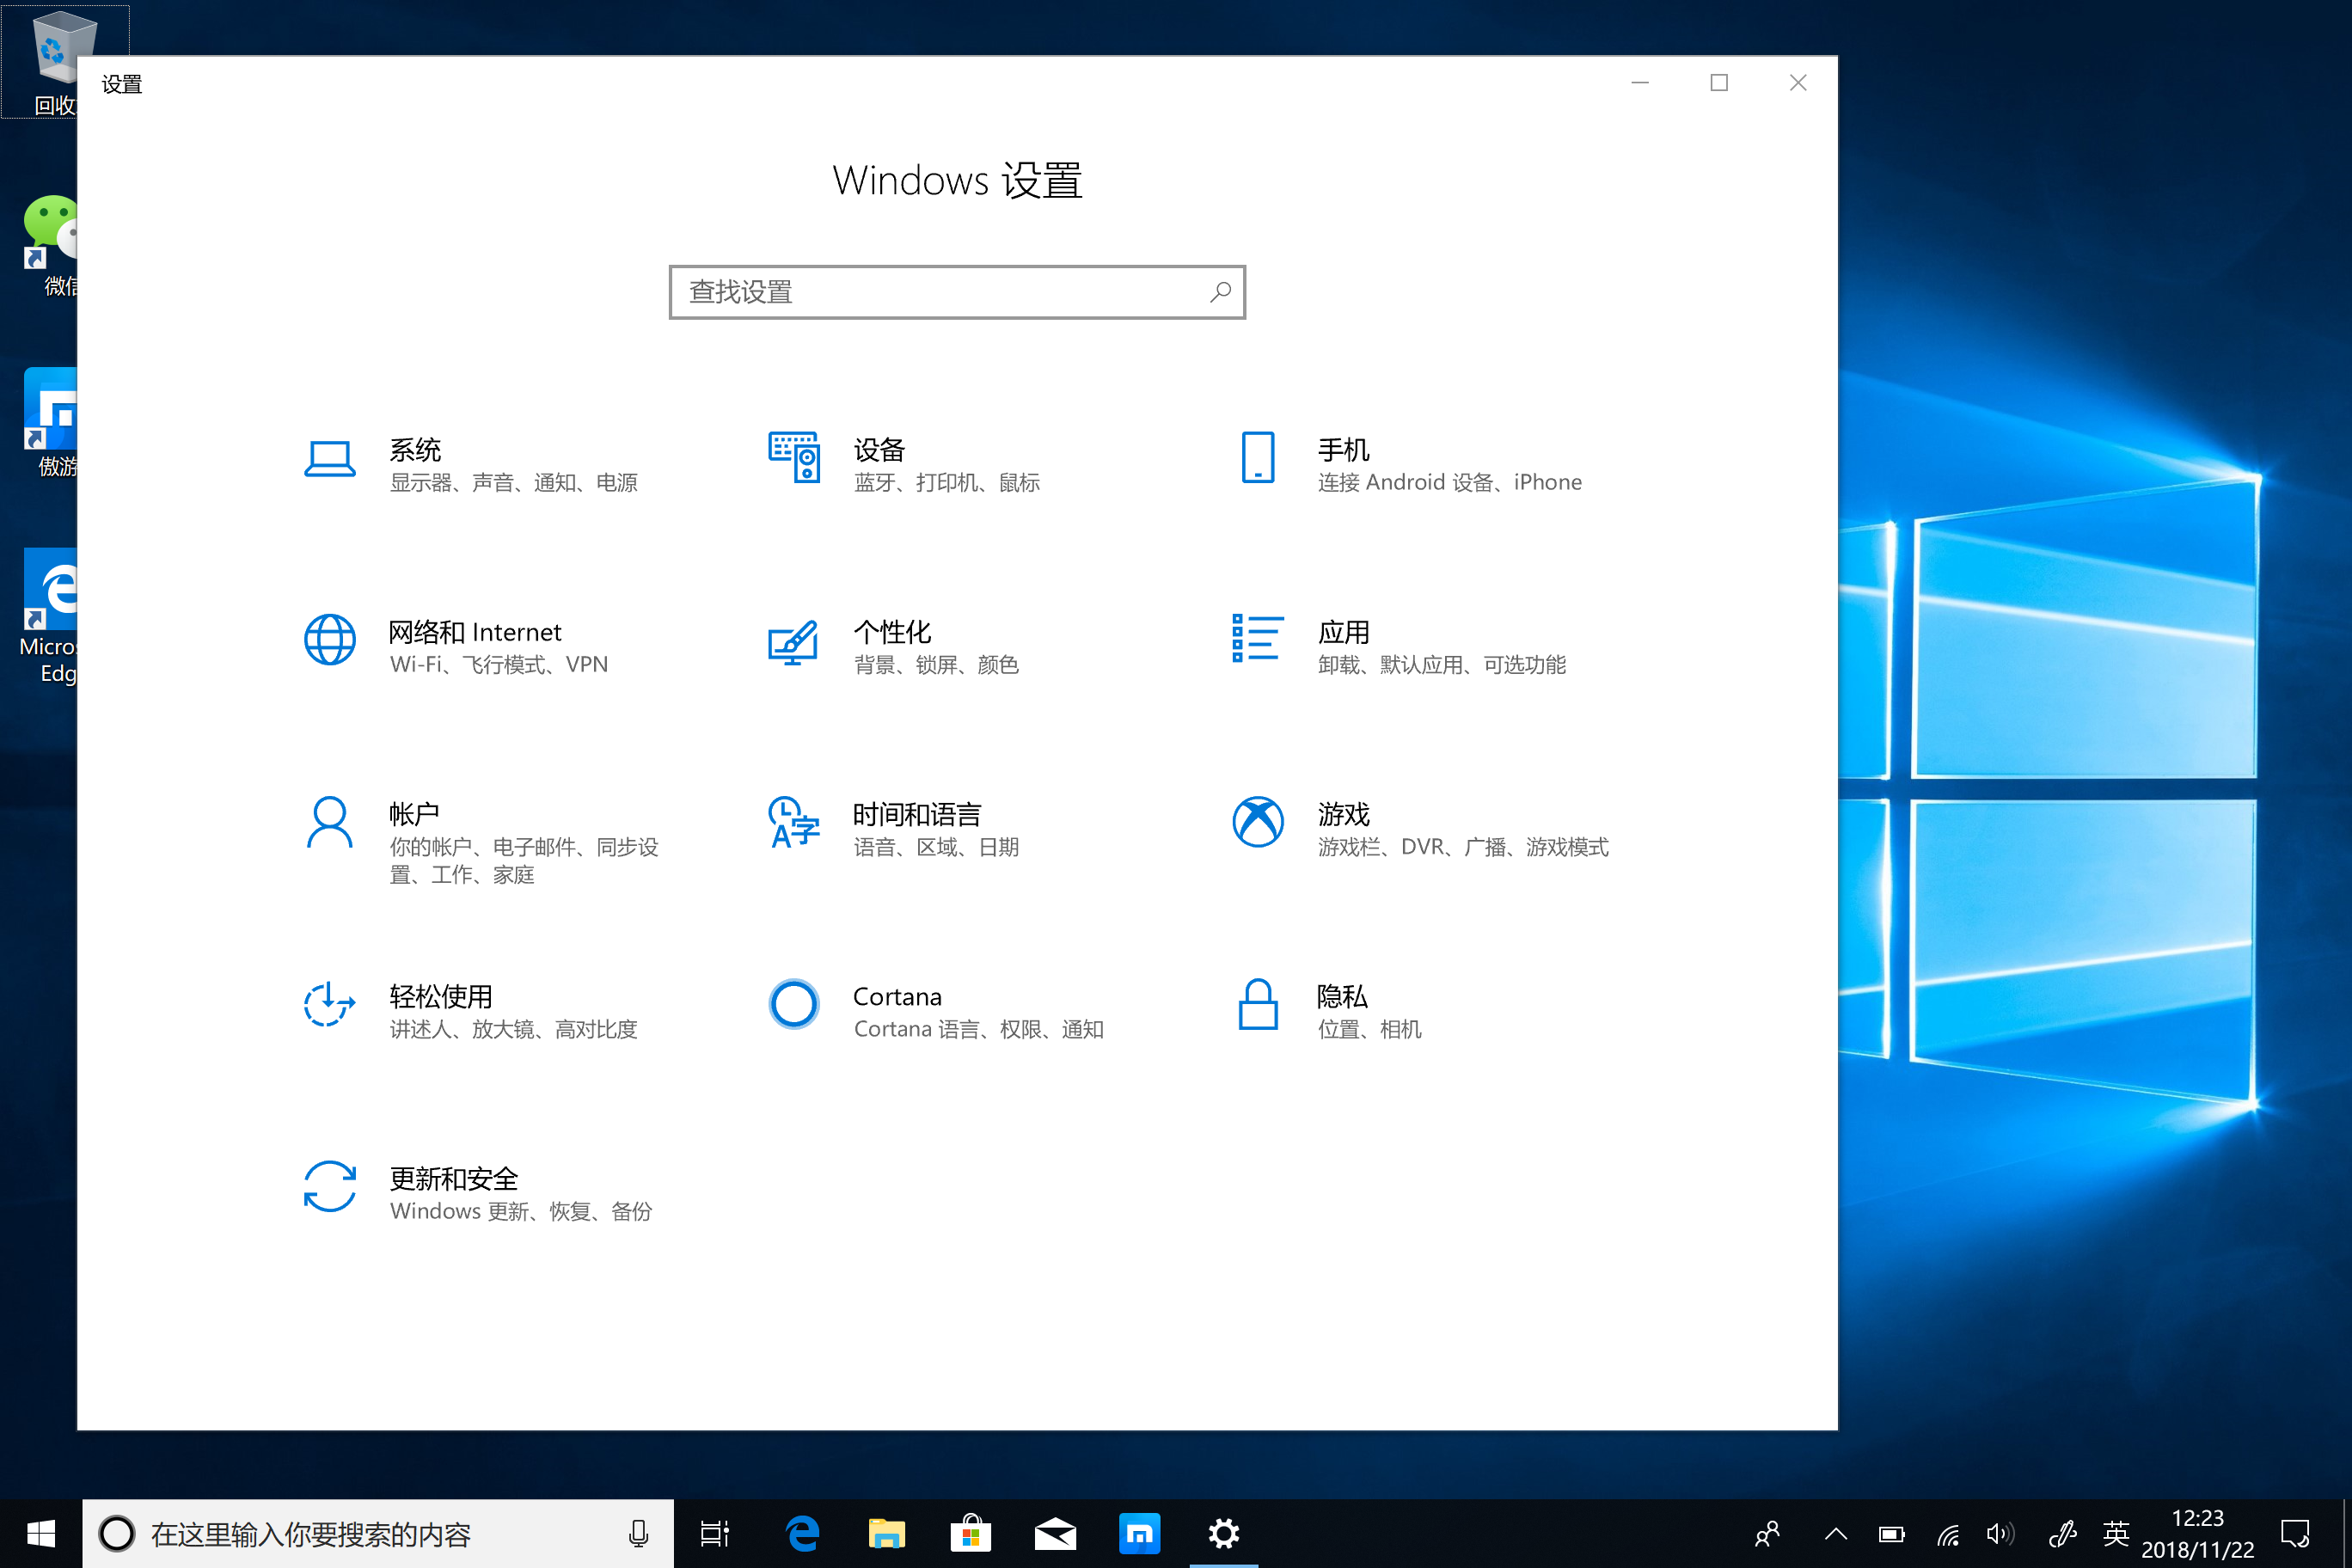This screenshot has height=1568, width=2352.
Task: Click the 背景、锁屏、颜色 description
Action: coord(936,665)
